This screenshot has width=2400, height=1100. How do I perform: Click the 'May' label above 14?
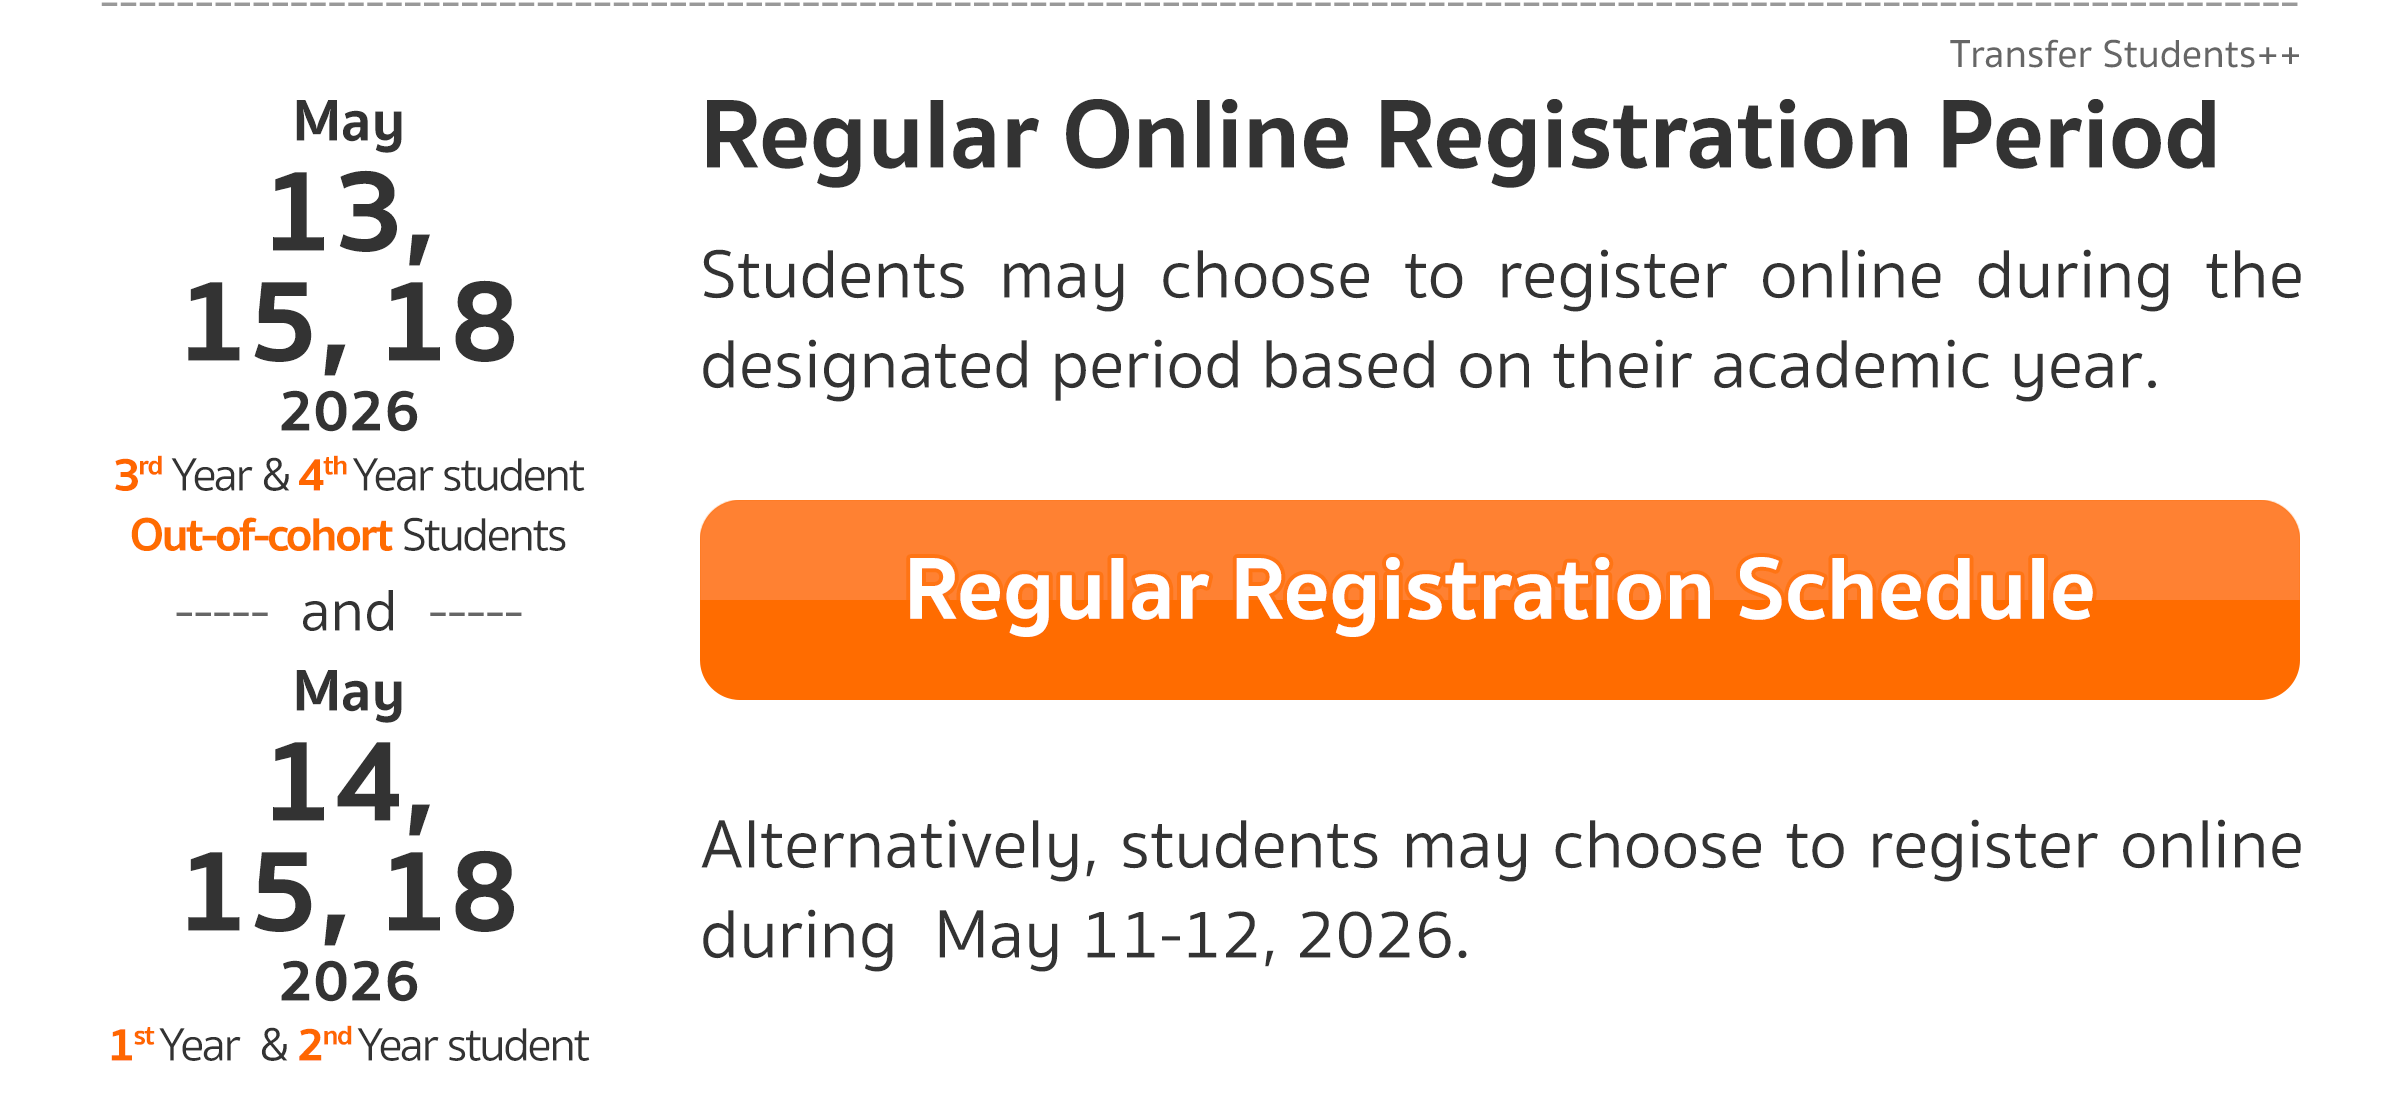(348, 692)
